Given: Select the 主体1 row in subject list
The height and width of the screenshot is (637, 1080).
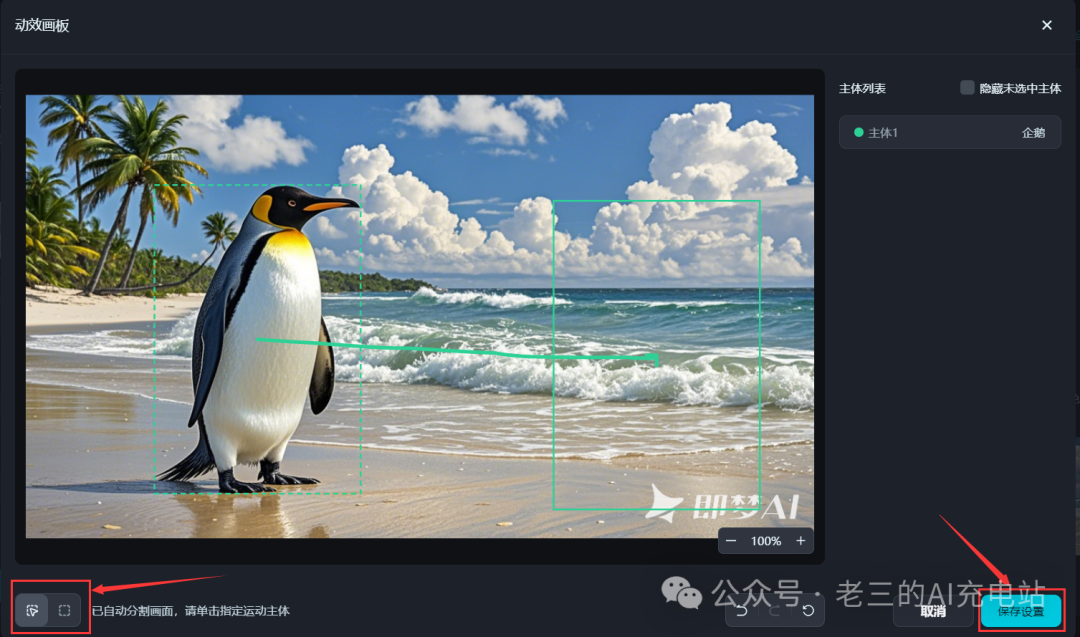Looking at the screenshot, I should [x=950, y=132].
